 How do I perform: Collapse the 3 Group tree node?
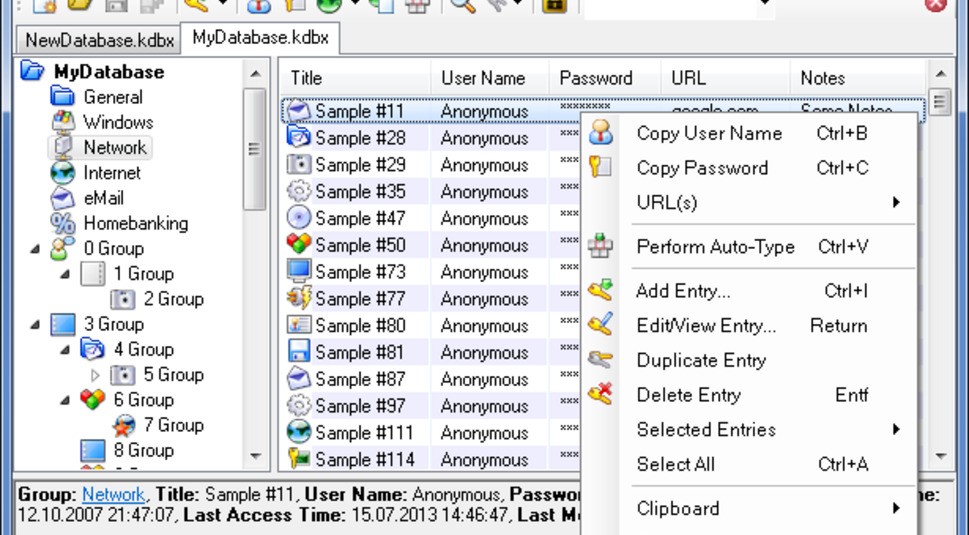click(36, 324)
